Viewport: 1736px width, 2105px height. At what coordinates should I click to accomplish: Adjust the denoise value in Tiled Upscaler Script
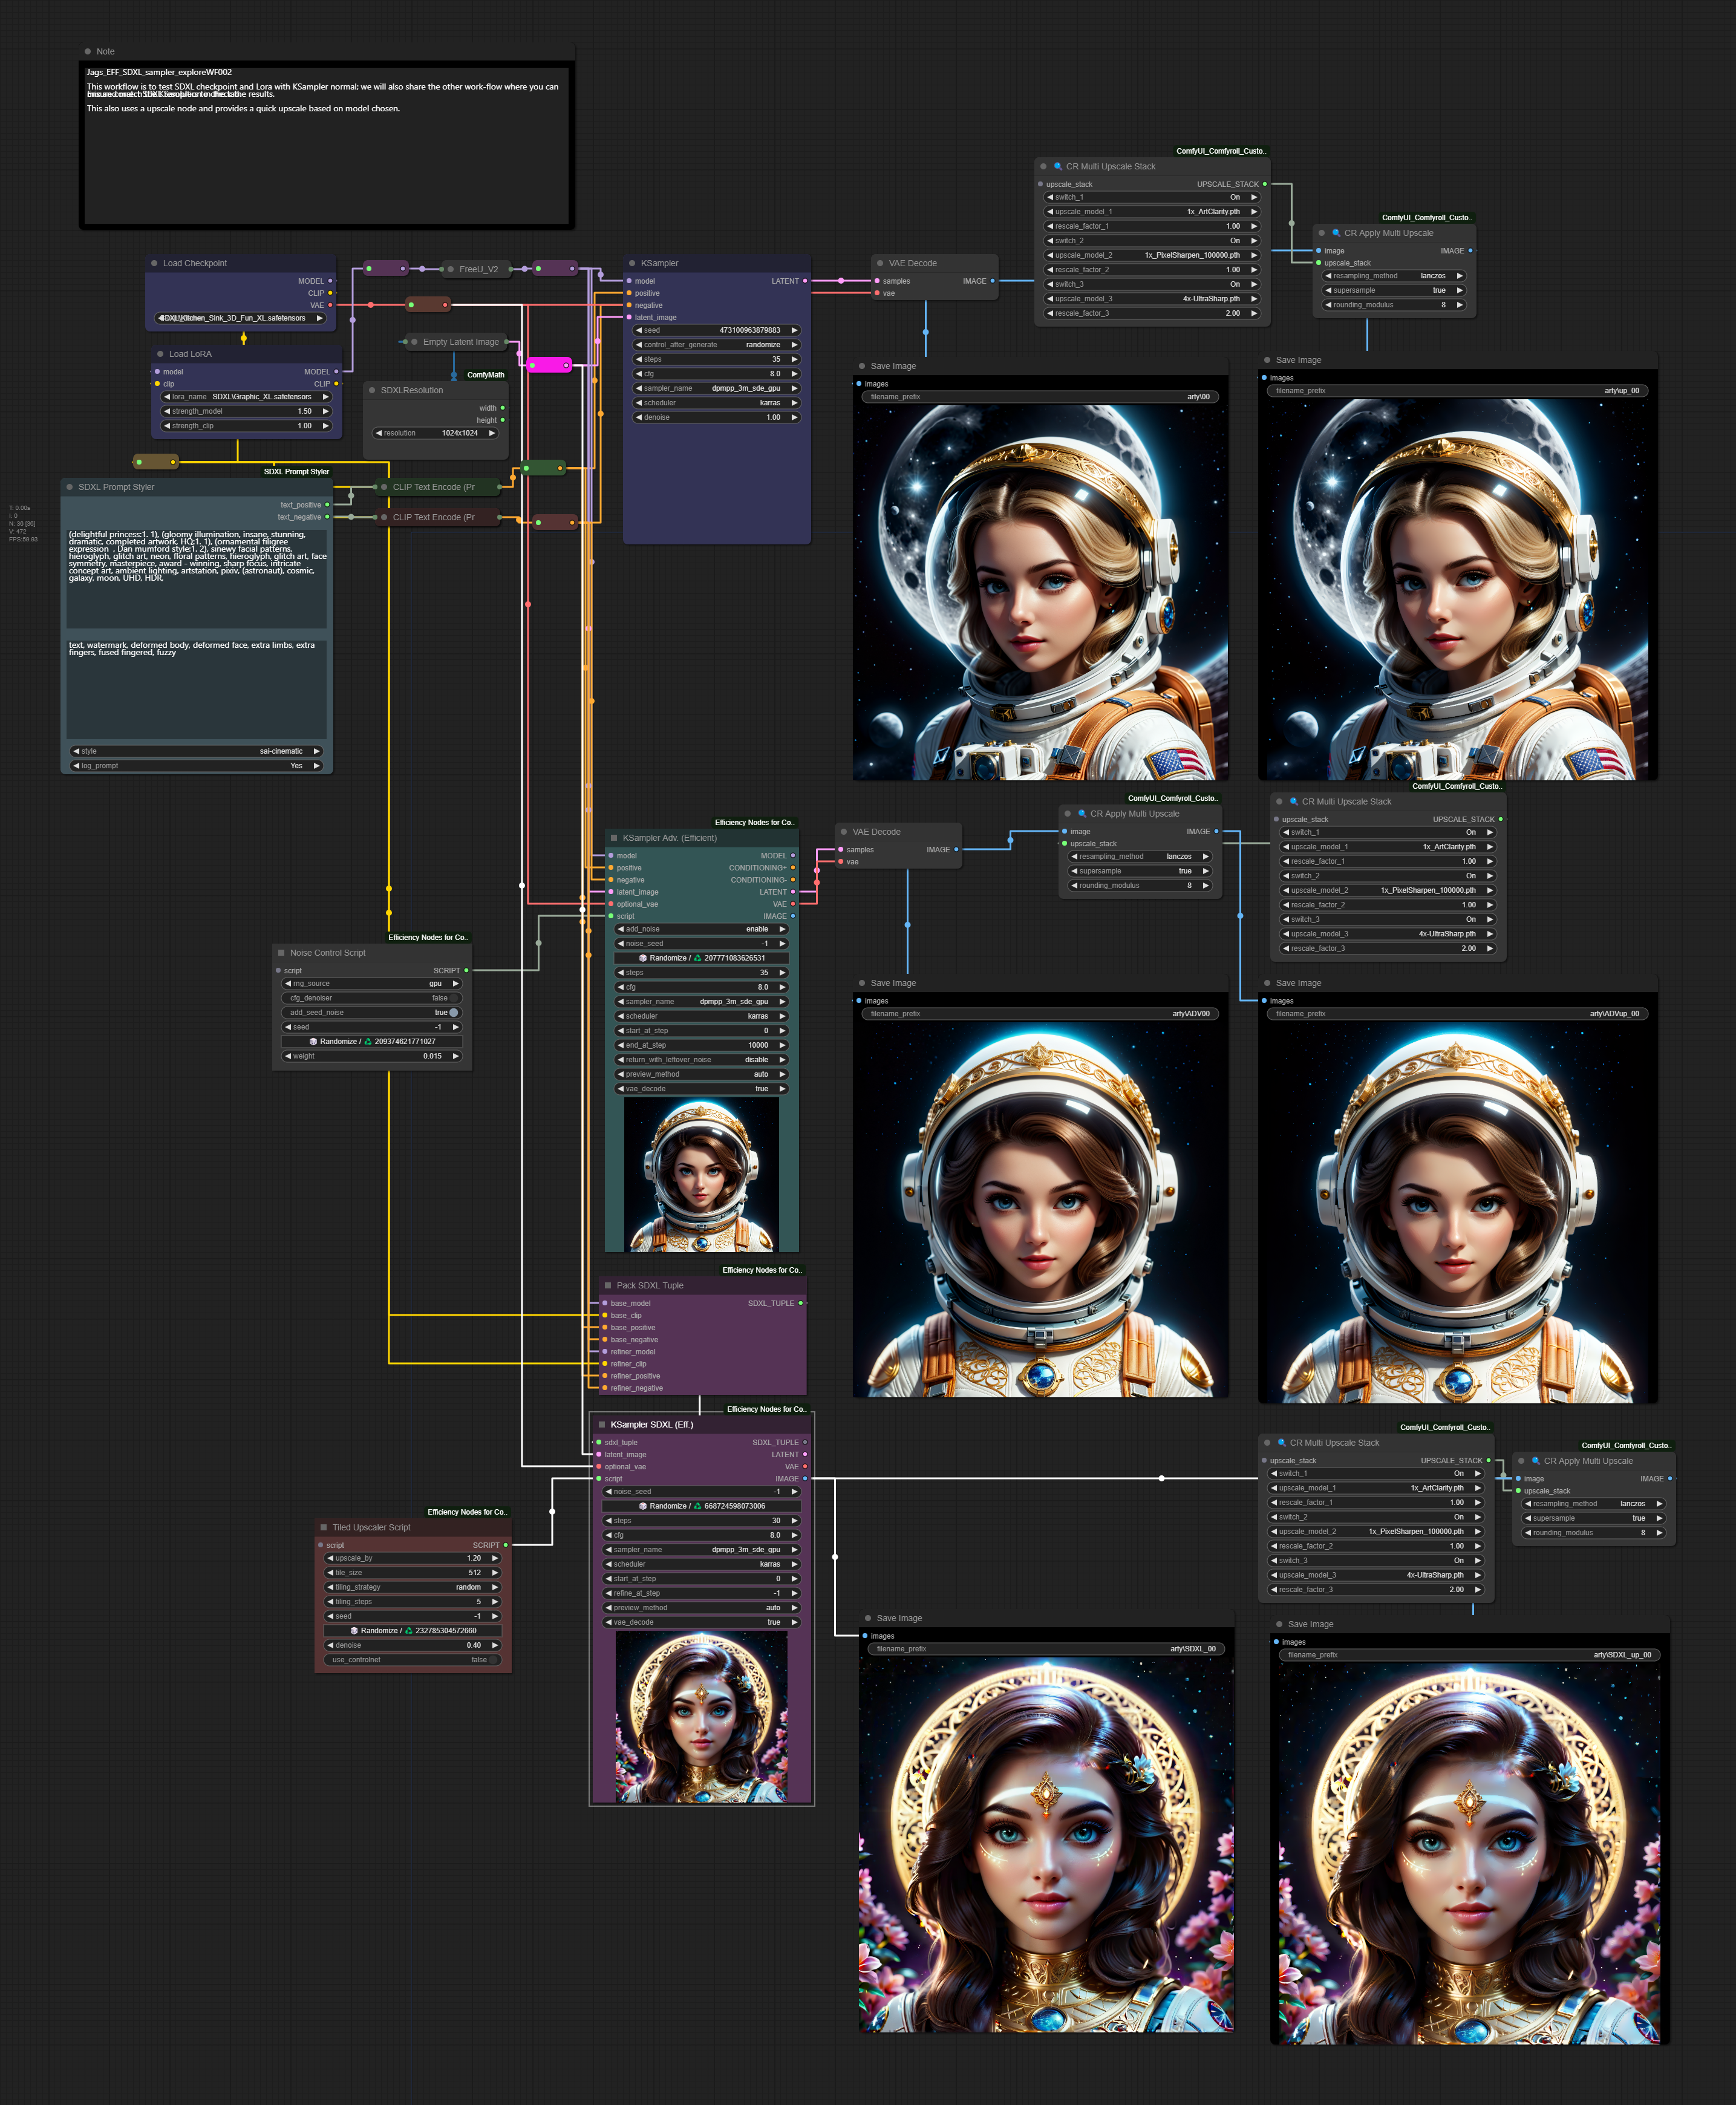tap(412, 1645)
